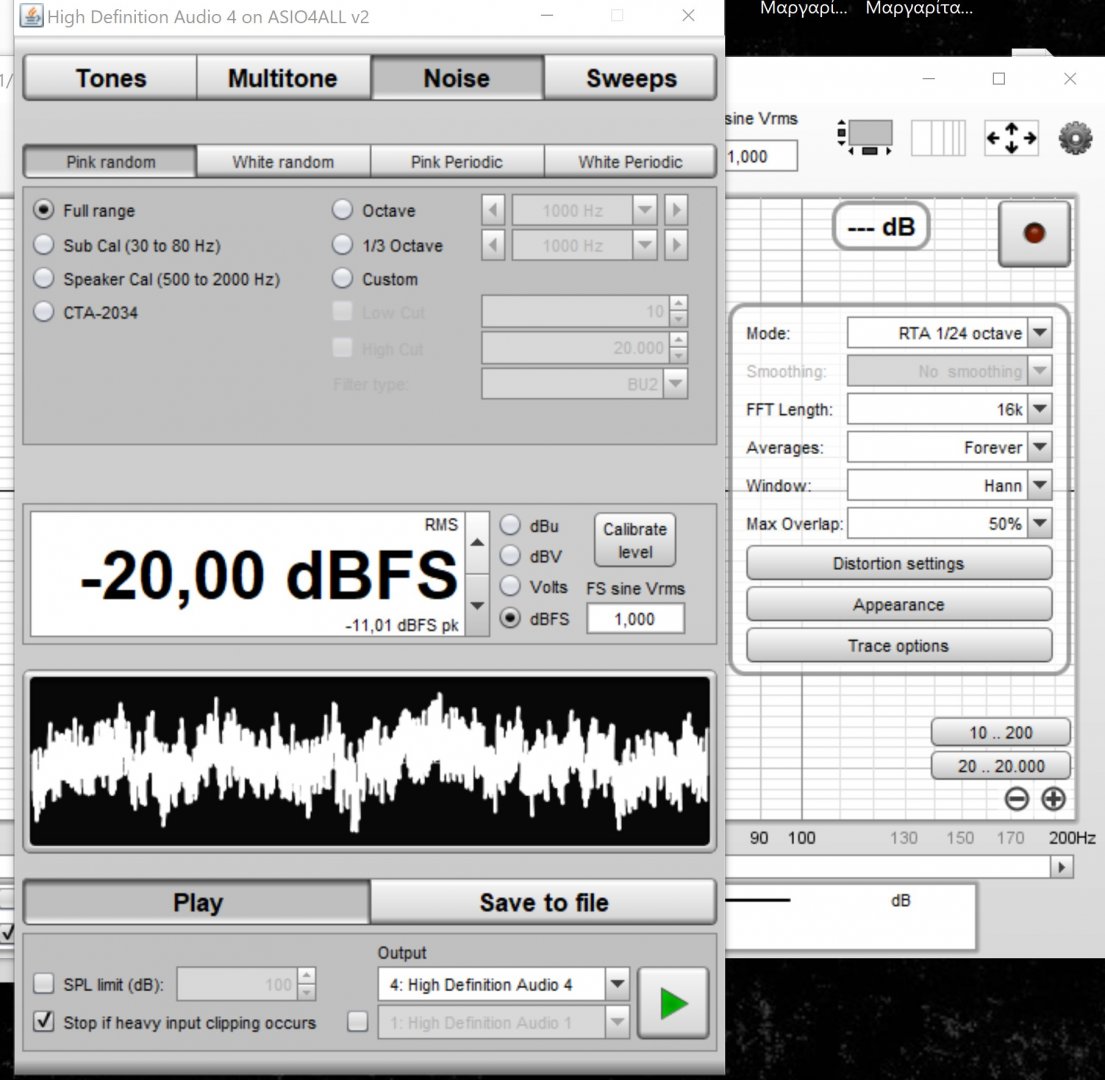Increase RMS level with up arrow
Viewport: 1105px width, 1080px height.
point(478,542)
